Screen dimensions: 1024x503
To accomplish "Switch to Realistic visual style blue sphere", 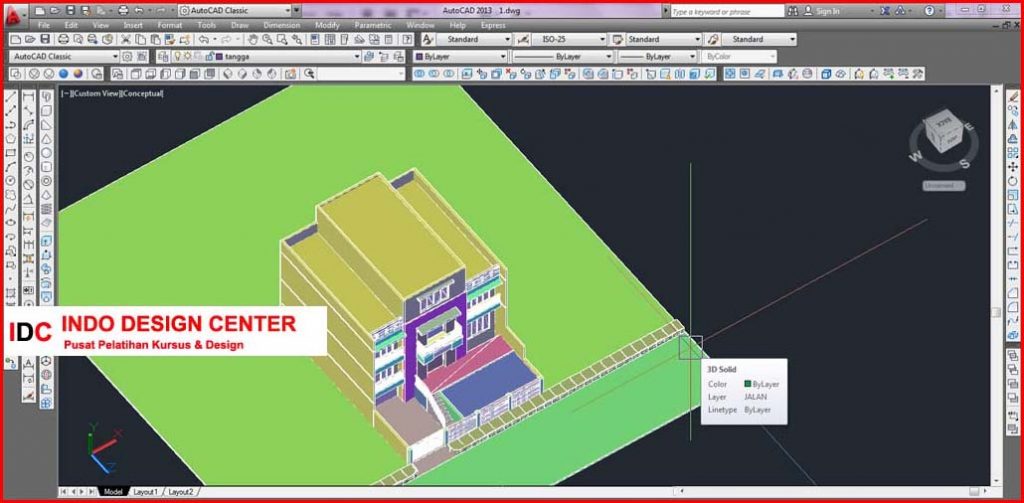I will point(64,74).
